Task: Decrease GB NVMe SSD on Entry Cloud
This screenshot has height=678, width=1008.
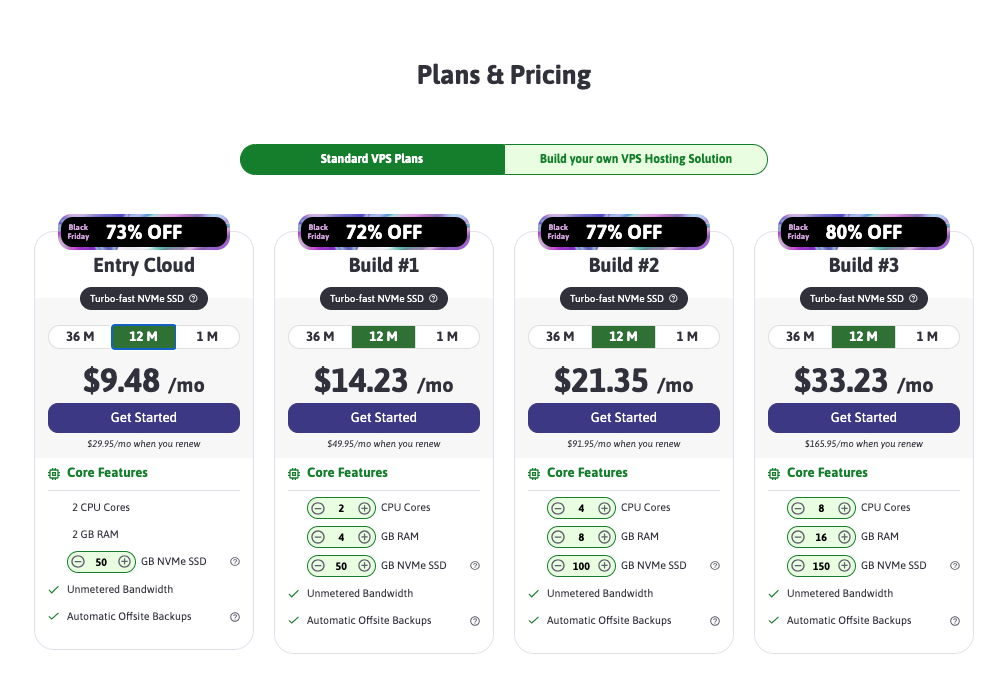Action: click(78, 562)
